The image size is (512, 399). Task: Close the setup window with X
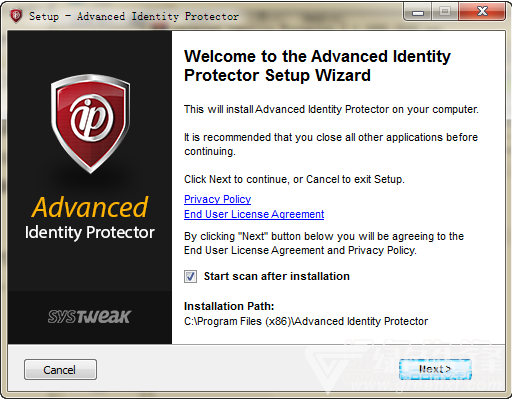482,12
